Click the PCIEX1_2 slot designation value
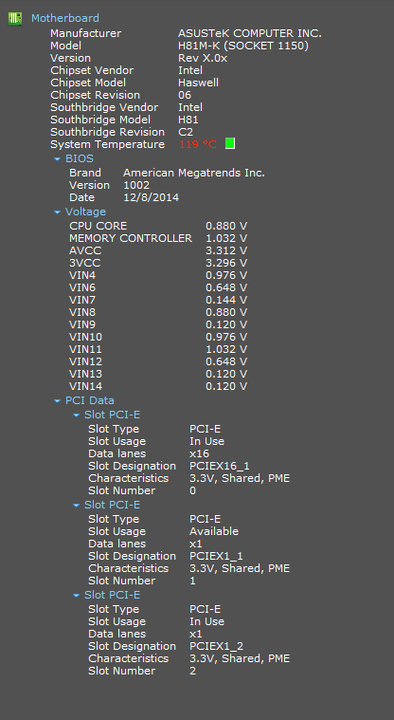The height and width of the screenshot is (720, 394). pos(216,646)
